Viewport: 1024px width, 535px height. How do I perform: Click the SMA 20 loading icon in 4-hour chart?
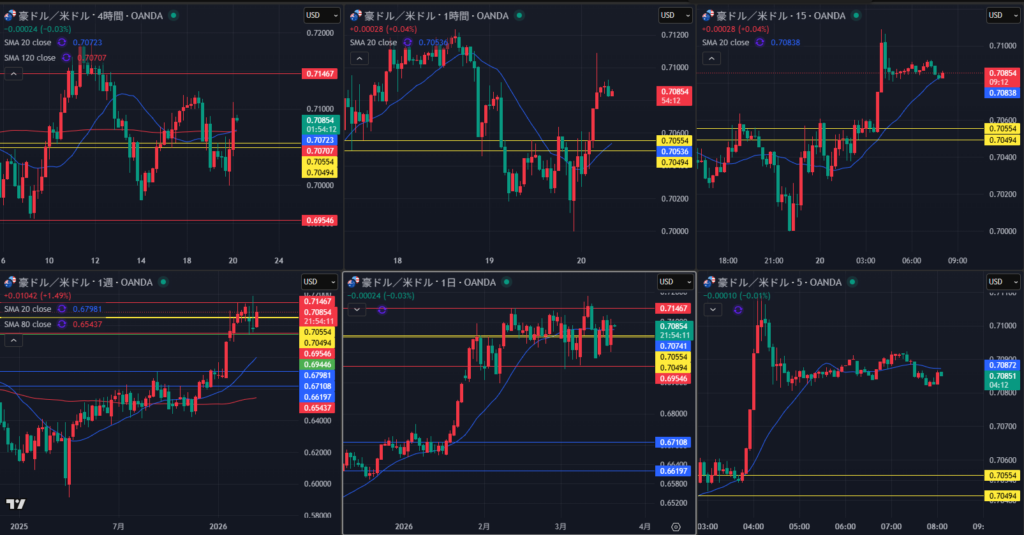[60, 43]
